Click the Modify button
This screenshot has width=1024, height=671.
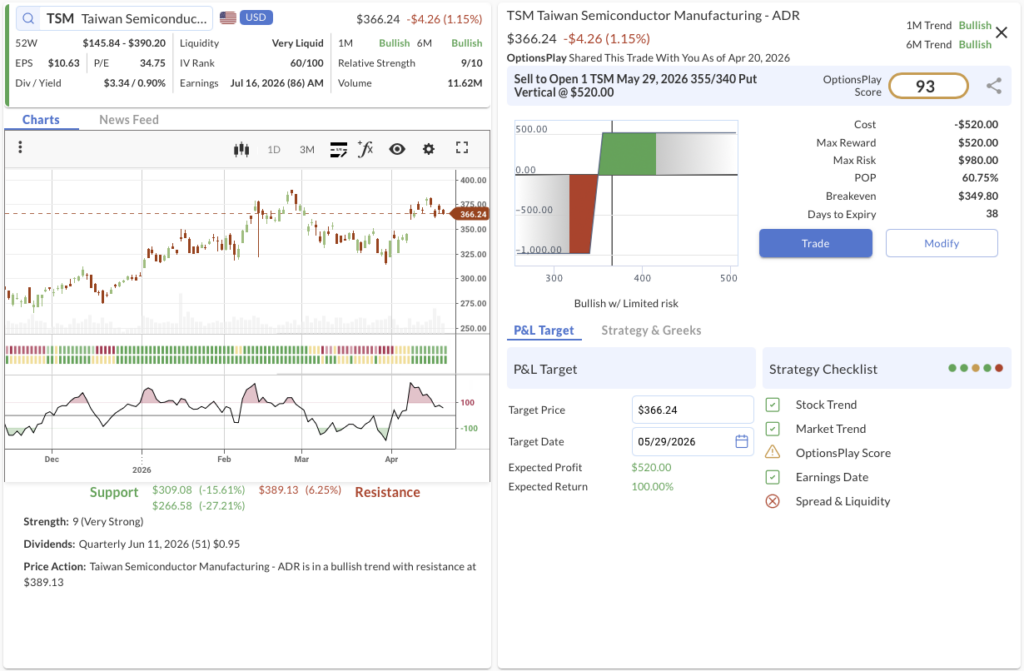pyautogui.click(x=941, y=243)
